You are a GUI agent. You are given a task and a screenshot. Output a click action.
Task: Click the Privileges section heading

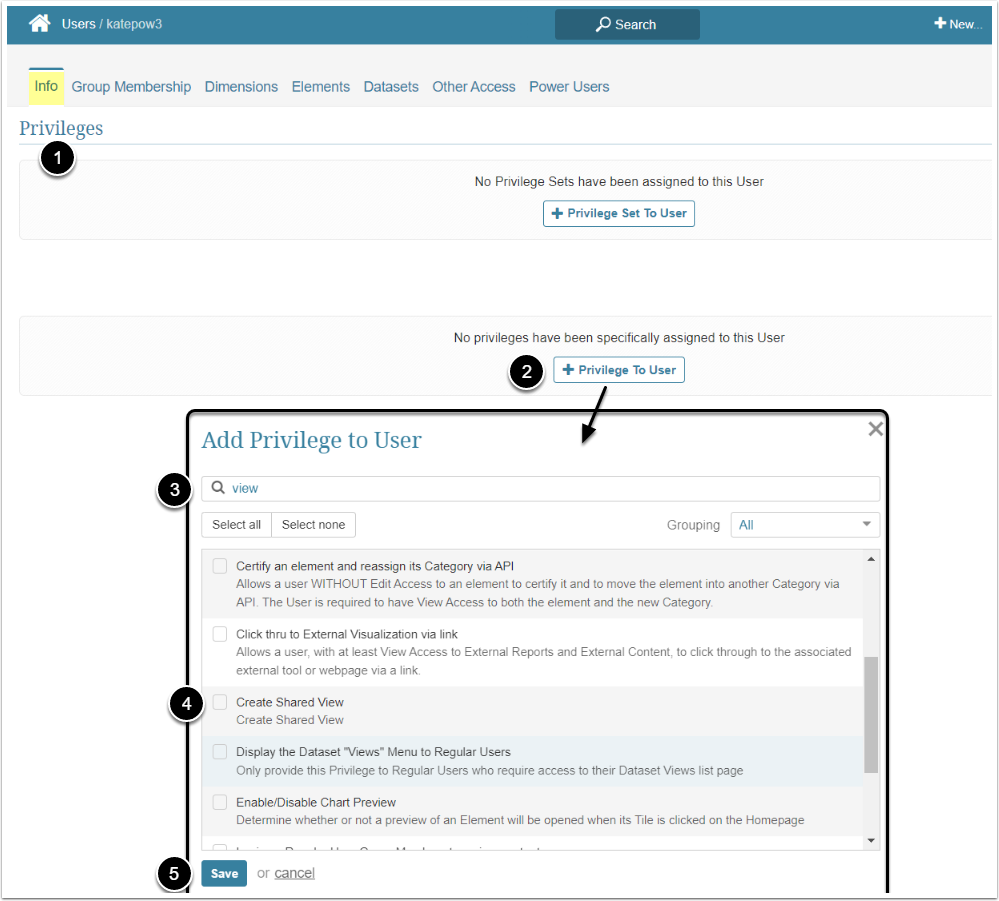(x=61, y=128)
